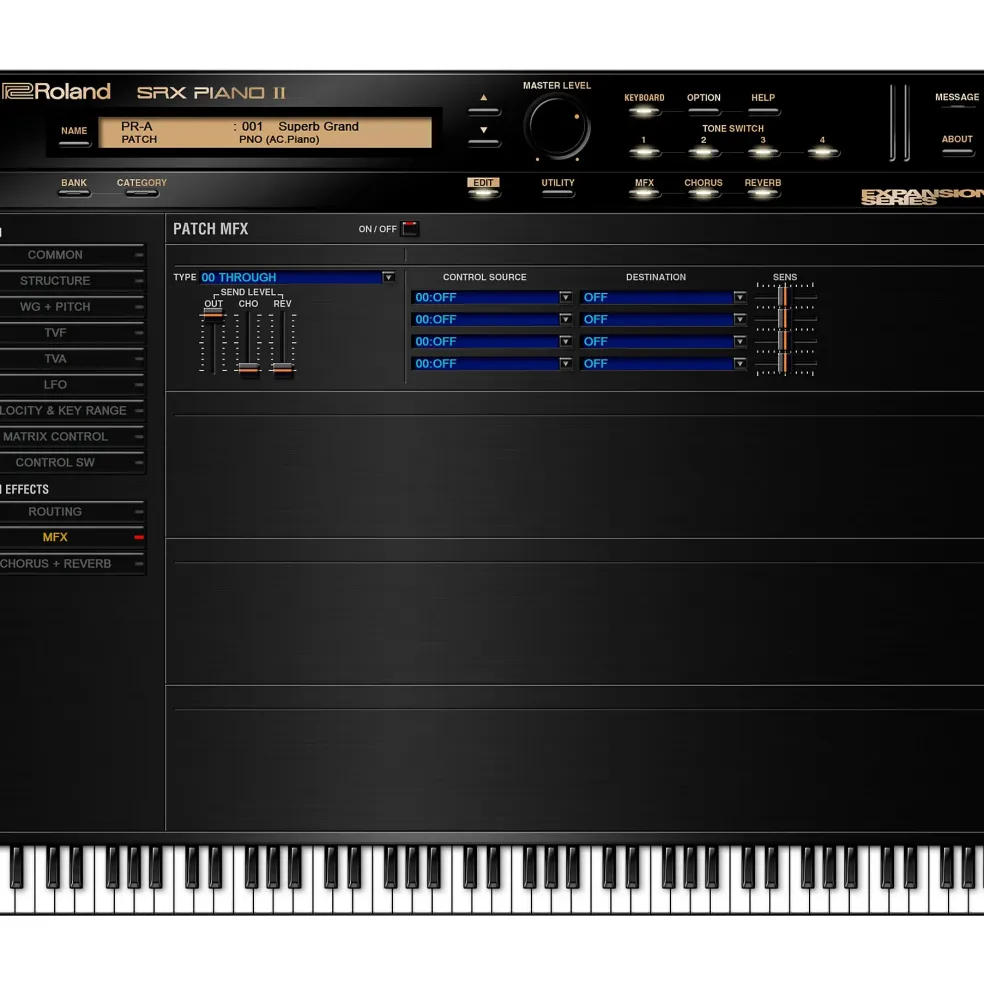Image resolution: width=984 pixels, height=985 pixels.
Task: Open the LFO section
Action: [72, 384]
